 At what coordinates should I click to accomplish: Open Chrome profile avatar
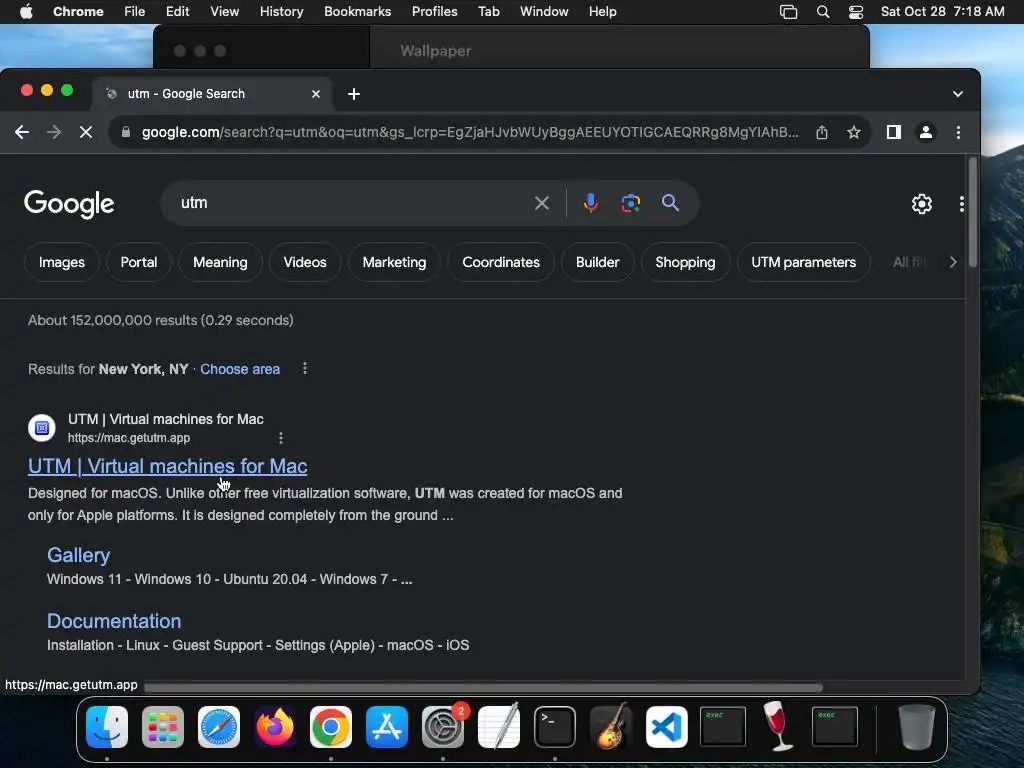(925, 133)
